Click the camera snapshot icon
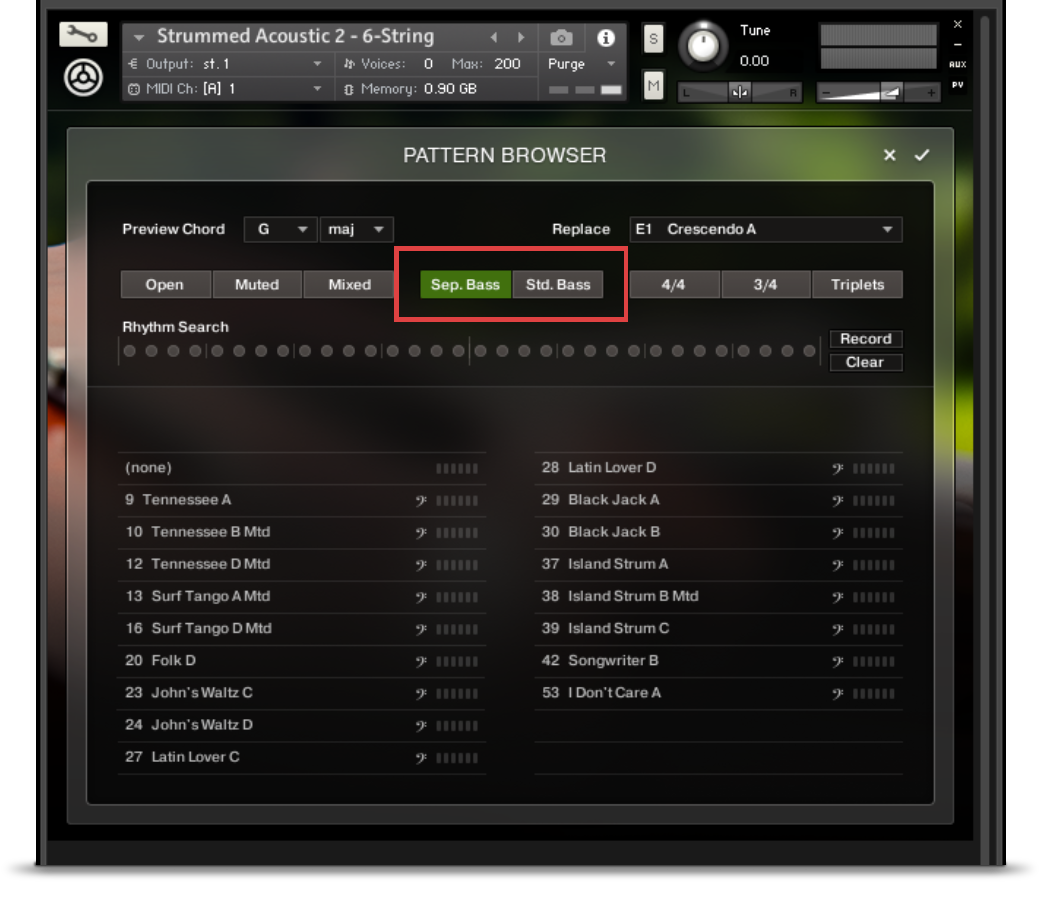The width and height of the screenshot is (1040, 917). tap(561, 38)
